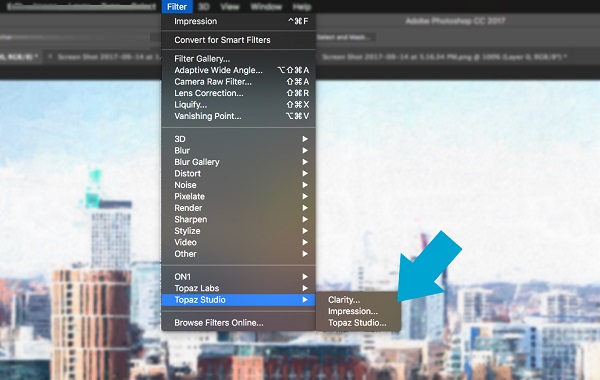Expand the Noise submenu arrow
The height and width of the screenshot is (380, 600).
coord(305,185)
